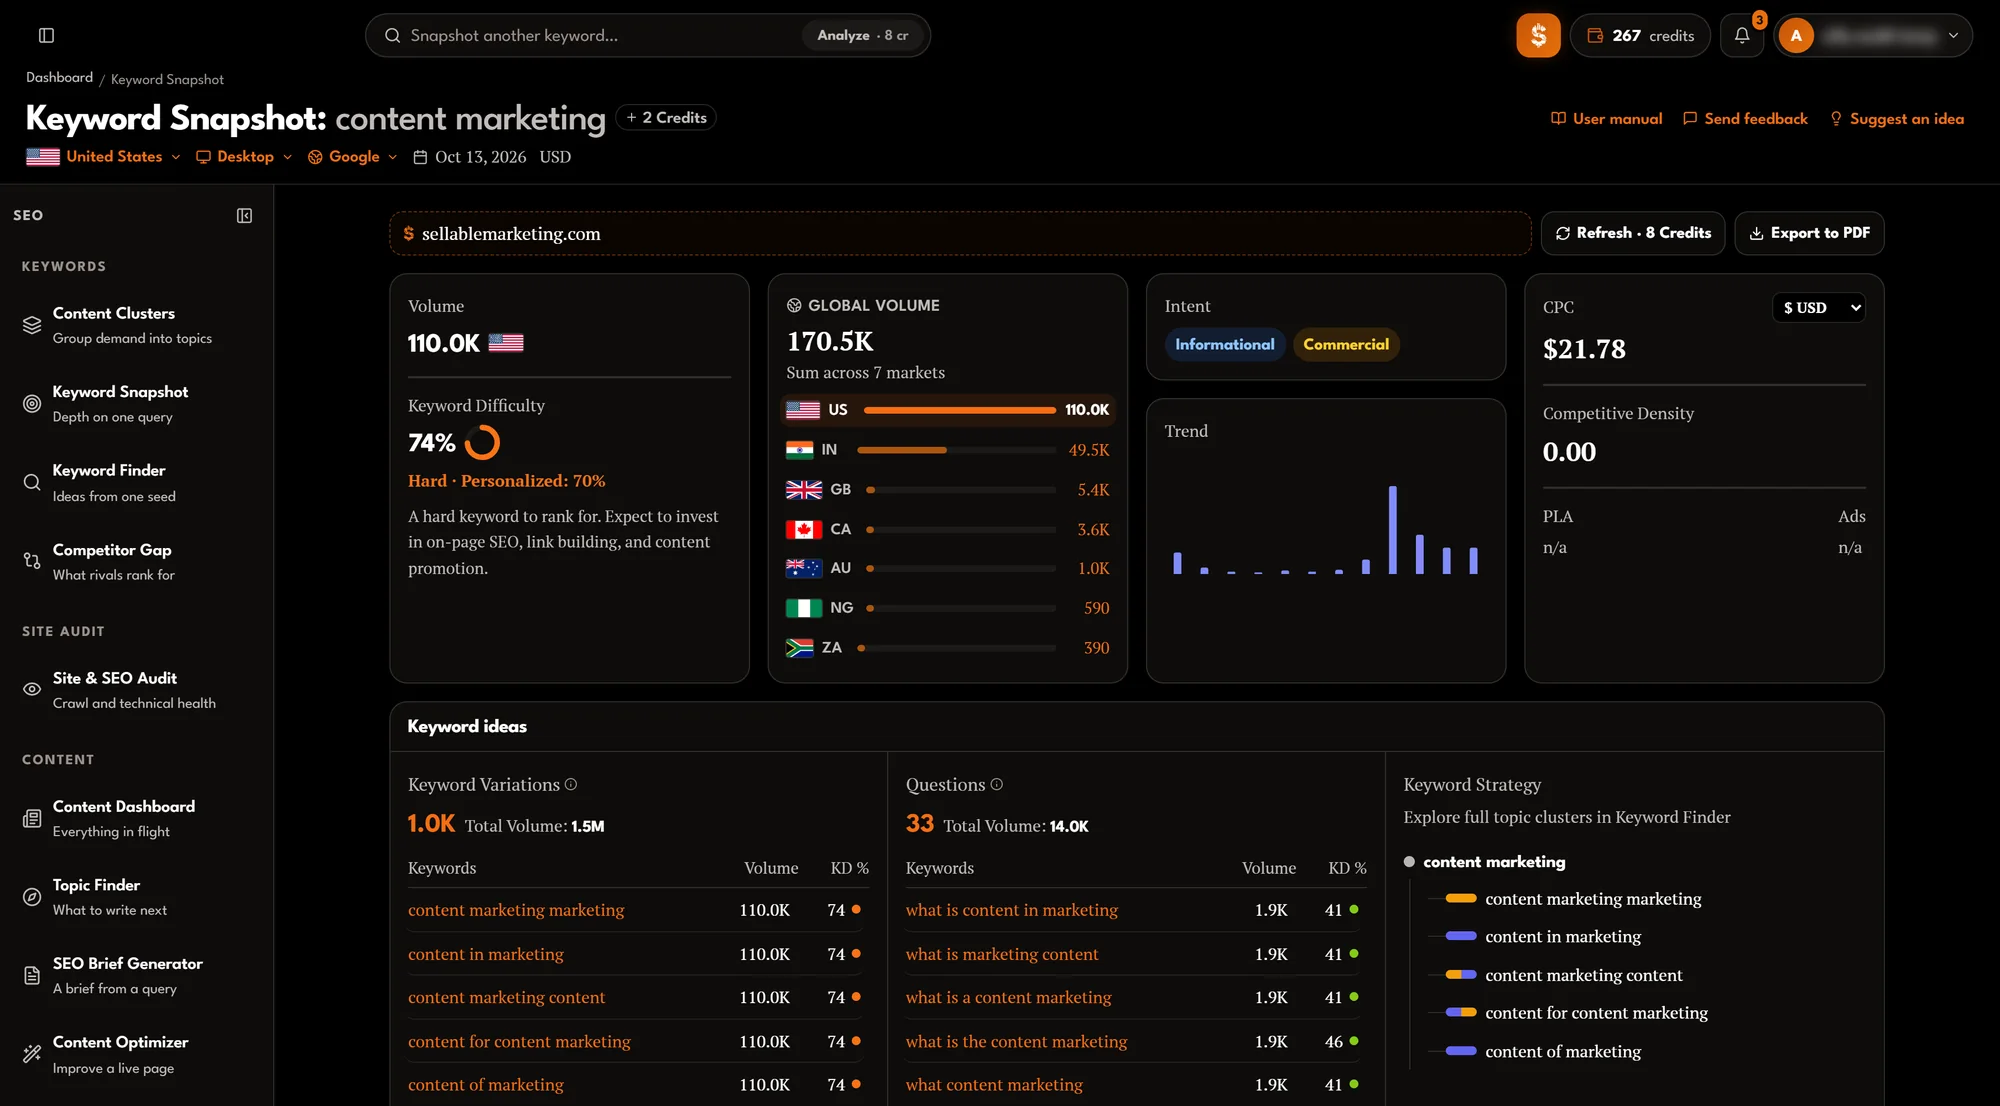The image size is (2000, 1106).
Task: Open Site & SEO Audit in sidebar
Action: click(x=137, y=689)
